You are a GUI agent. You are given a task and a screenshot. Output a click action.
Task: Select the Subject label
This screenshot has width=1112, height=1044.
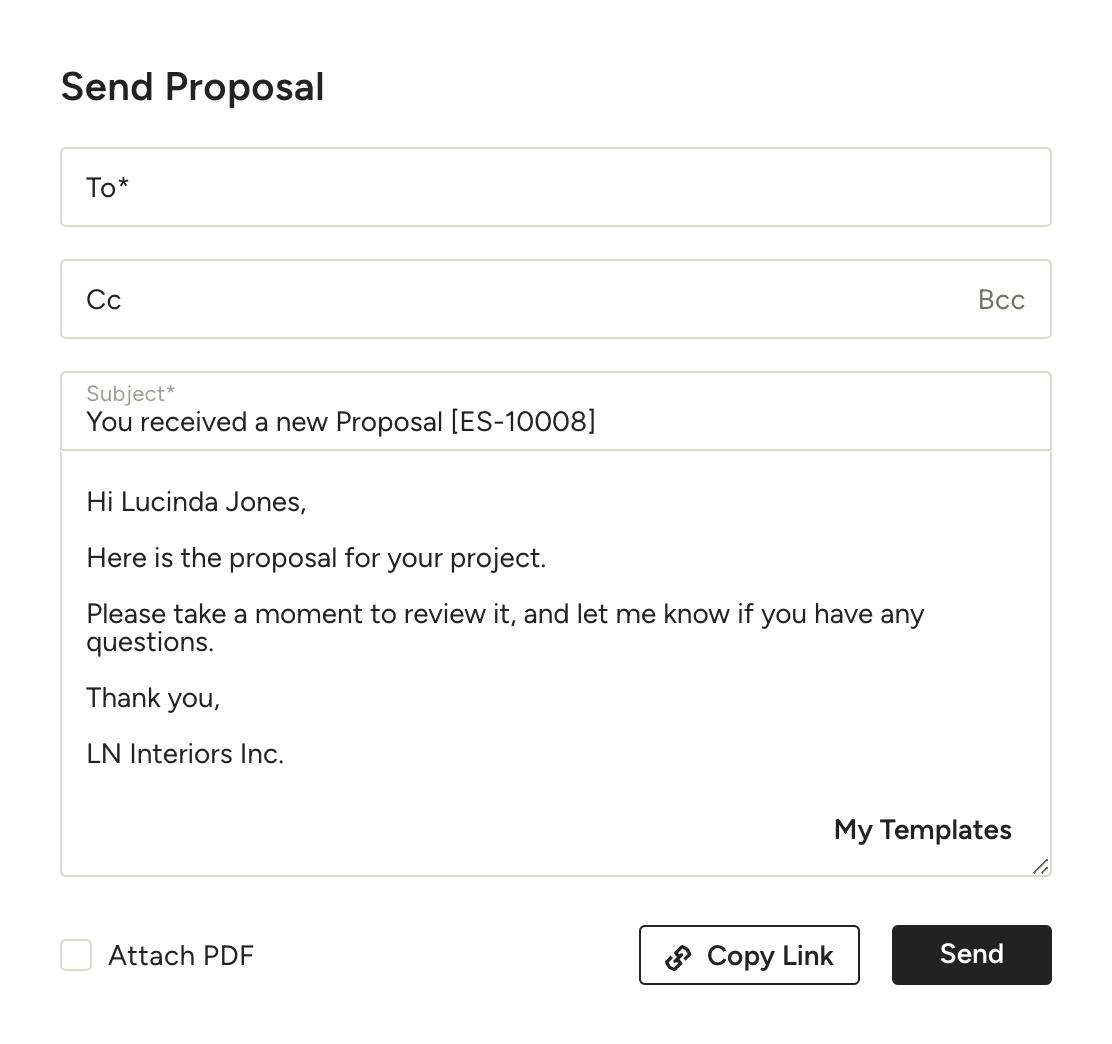point(129,394)
